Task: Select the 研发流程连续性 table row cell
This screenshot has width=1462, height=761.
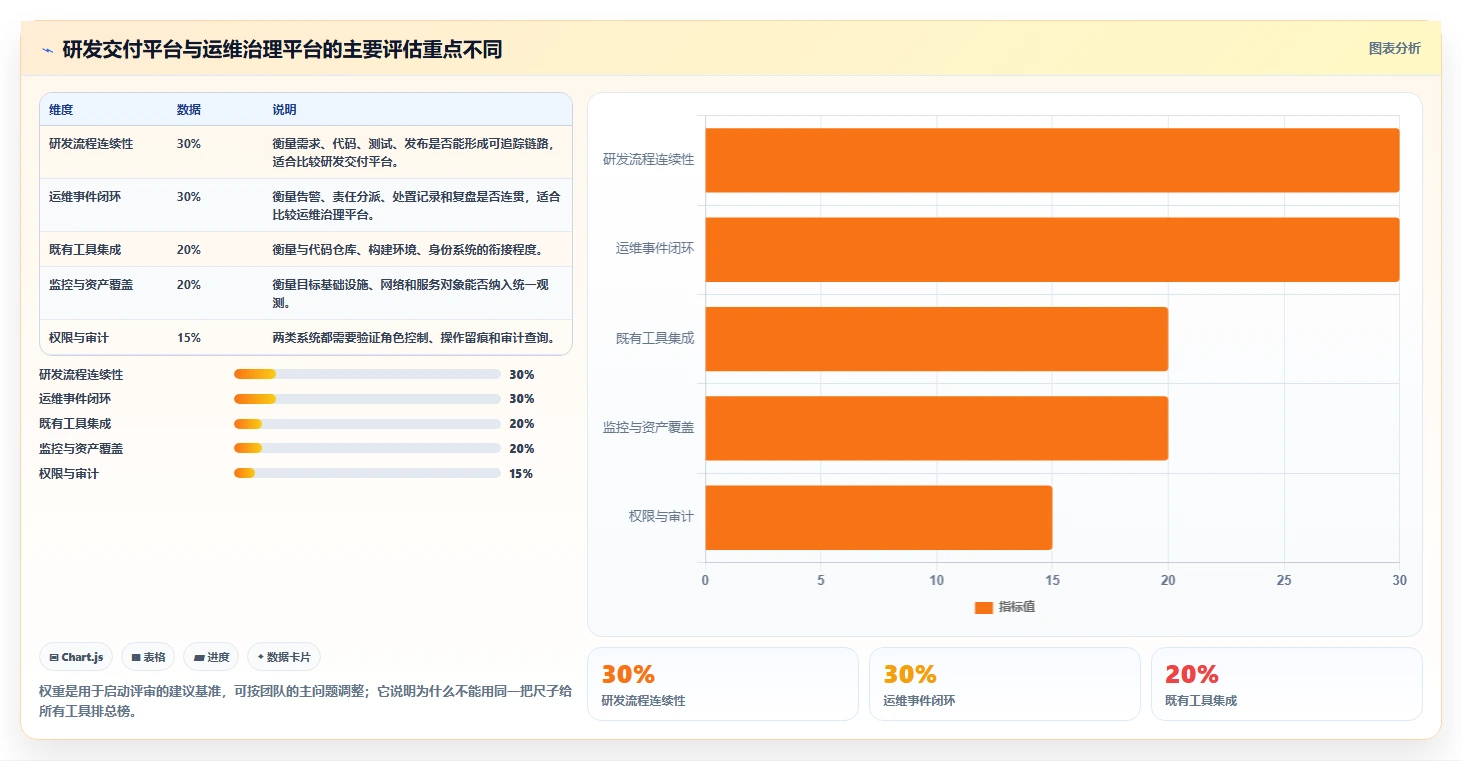Action: pos(91,144)
